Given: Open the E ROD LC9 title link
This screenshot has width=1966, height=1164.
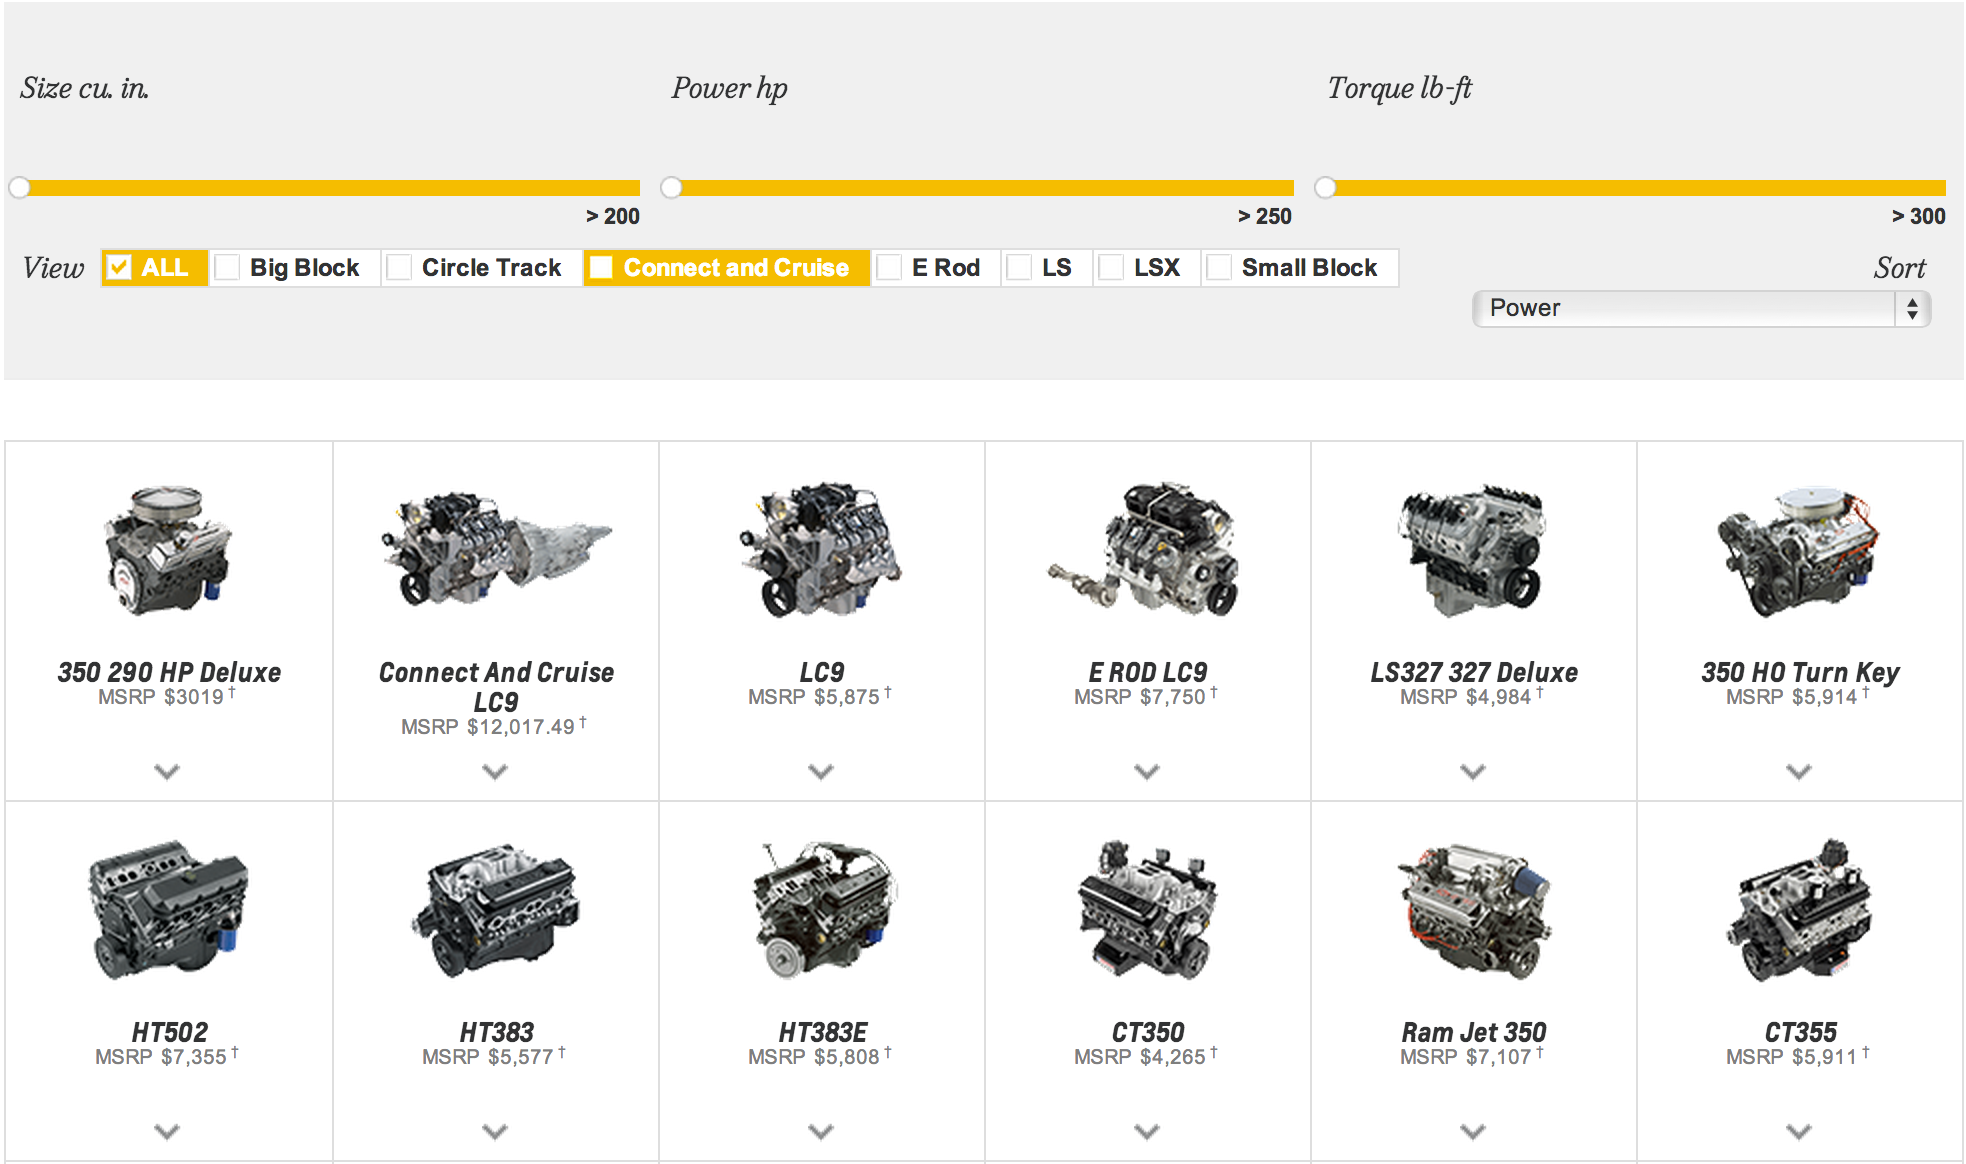Looking at the screenshot, I should point(1147,672).
